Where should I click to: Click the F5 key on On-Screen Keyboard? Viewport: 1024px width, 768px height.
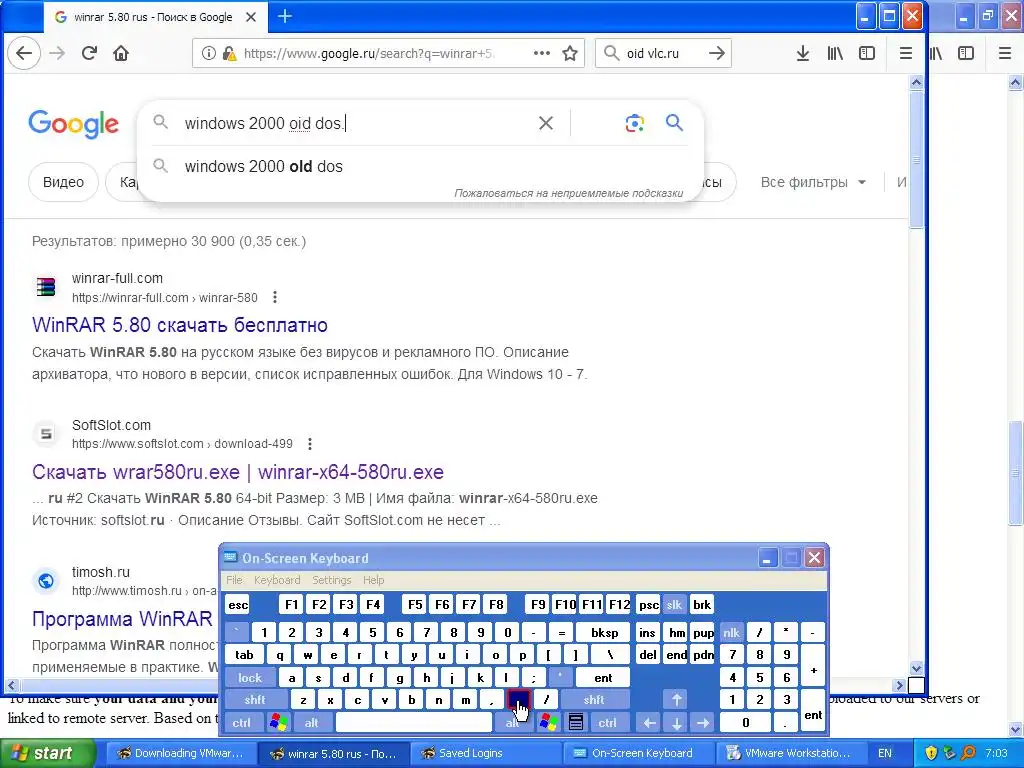click(415, 605)
